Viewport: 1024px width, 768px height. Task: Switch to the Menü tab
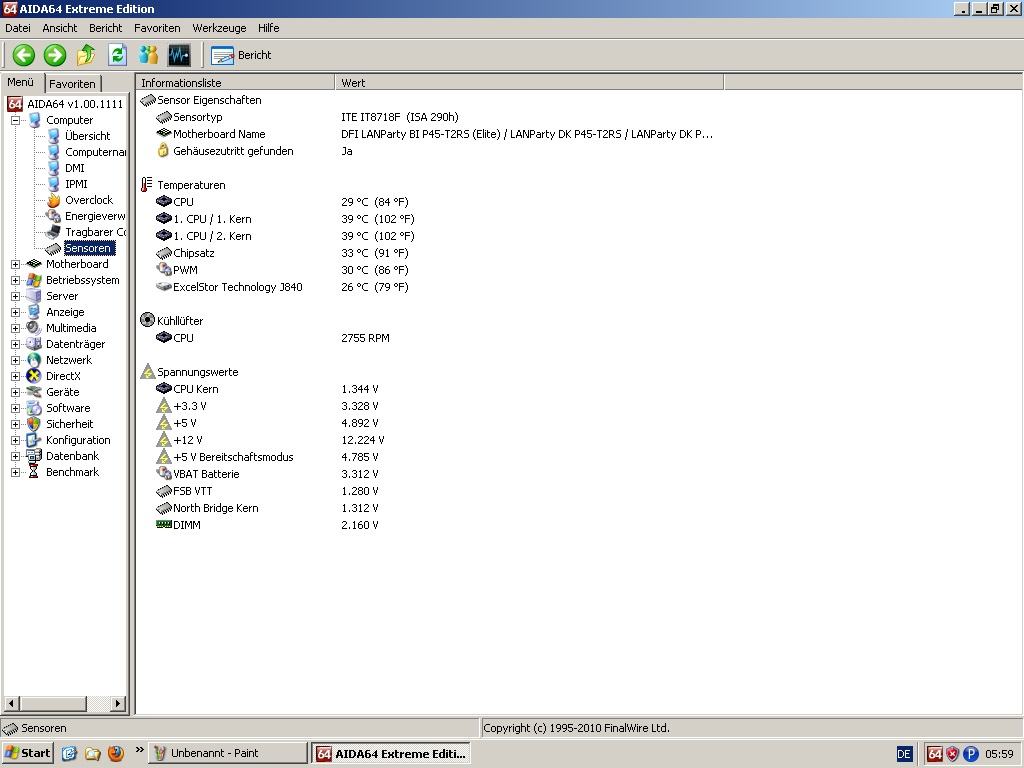[x=21, y=82]
